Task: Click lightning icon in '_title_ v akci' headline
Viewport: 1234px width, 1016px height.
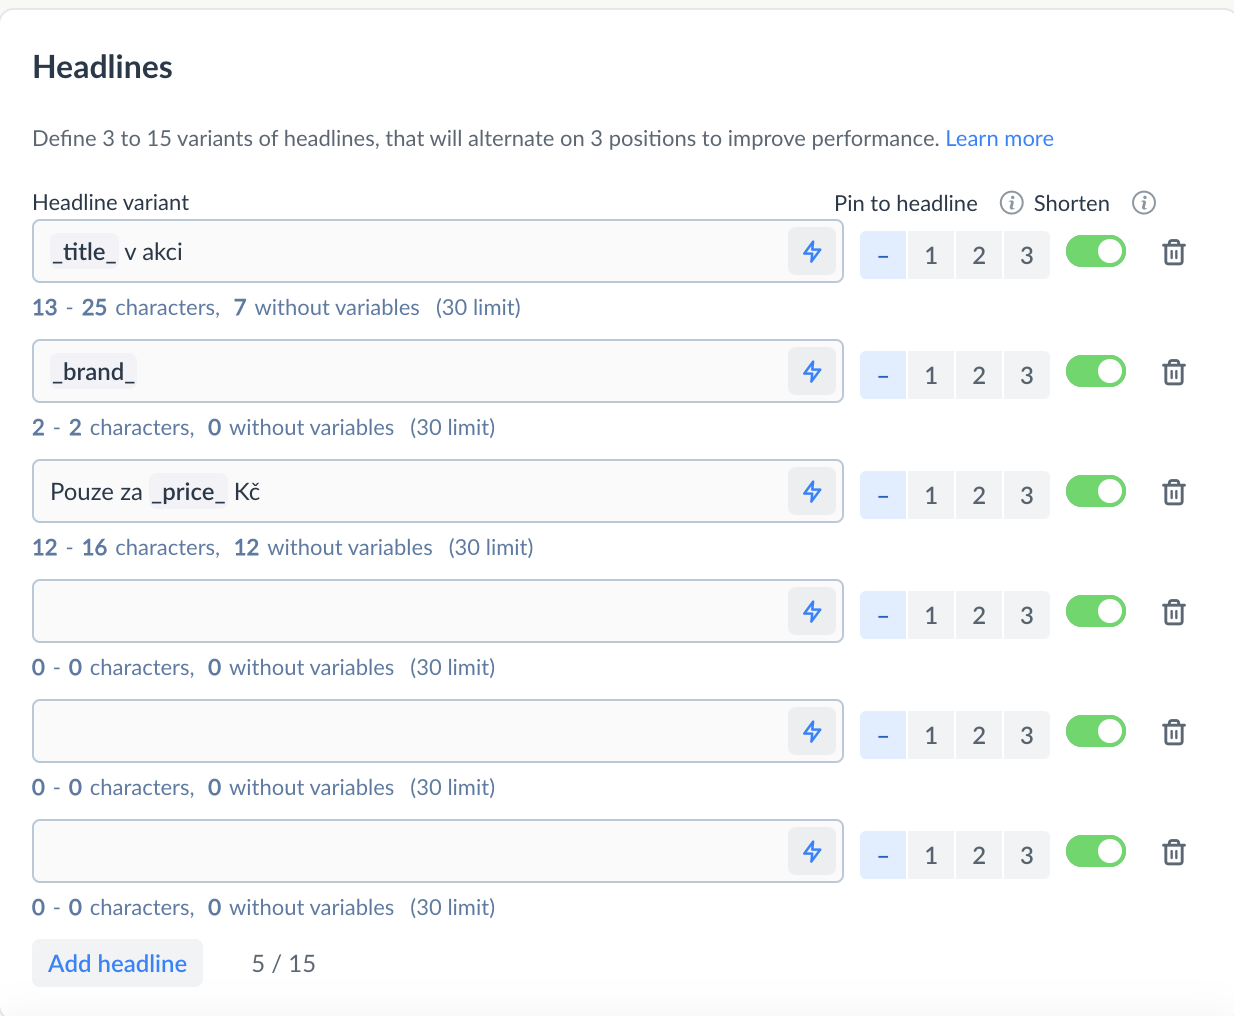Action: tap(812, 252)
